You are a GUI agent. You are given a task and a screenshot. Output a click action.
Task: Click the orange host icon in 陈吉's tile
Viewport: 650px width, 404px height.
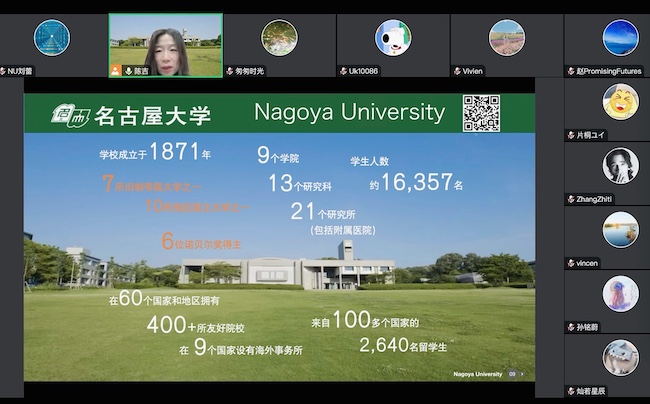[116, 71]
